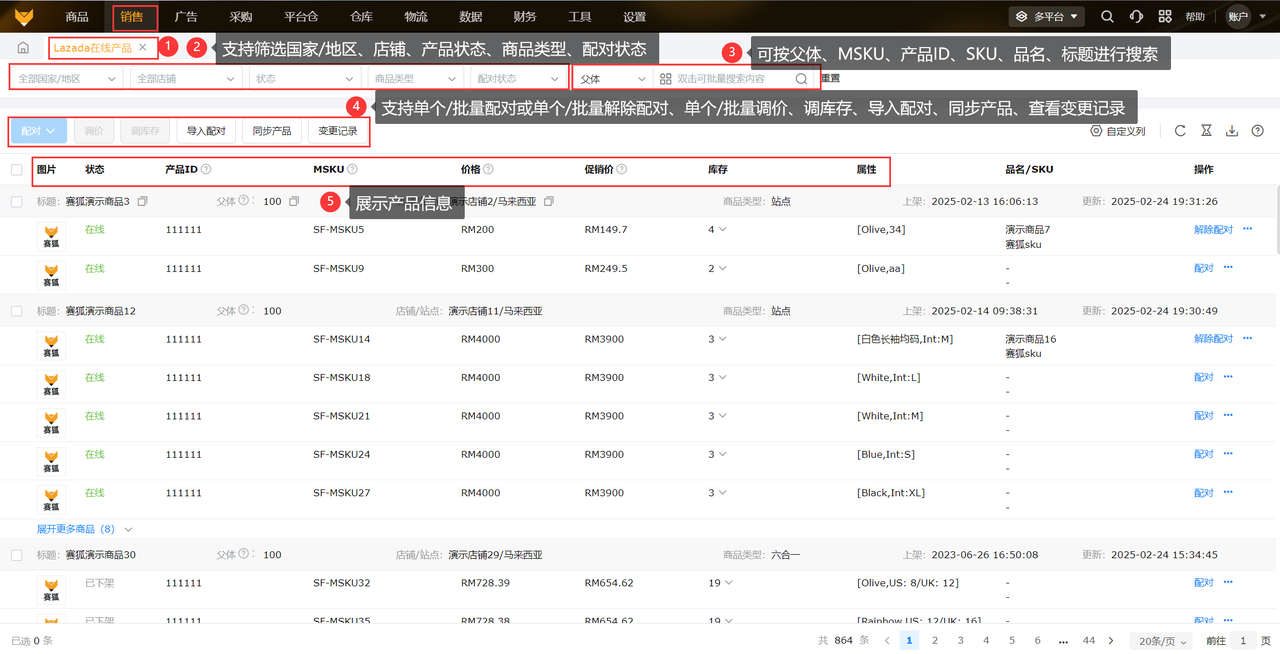The image size is (1280, 654).
Task: Open the 商品 menu
Action: [77, 17]
